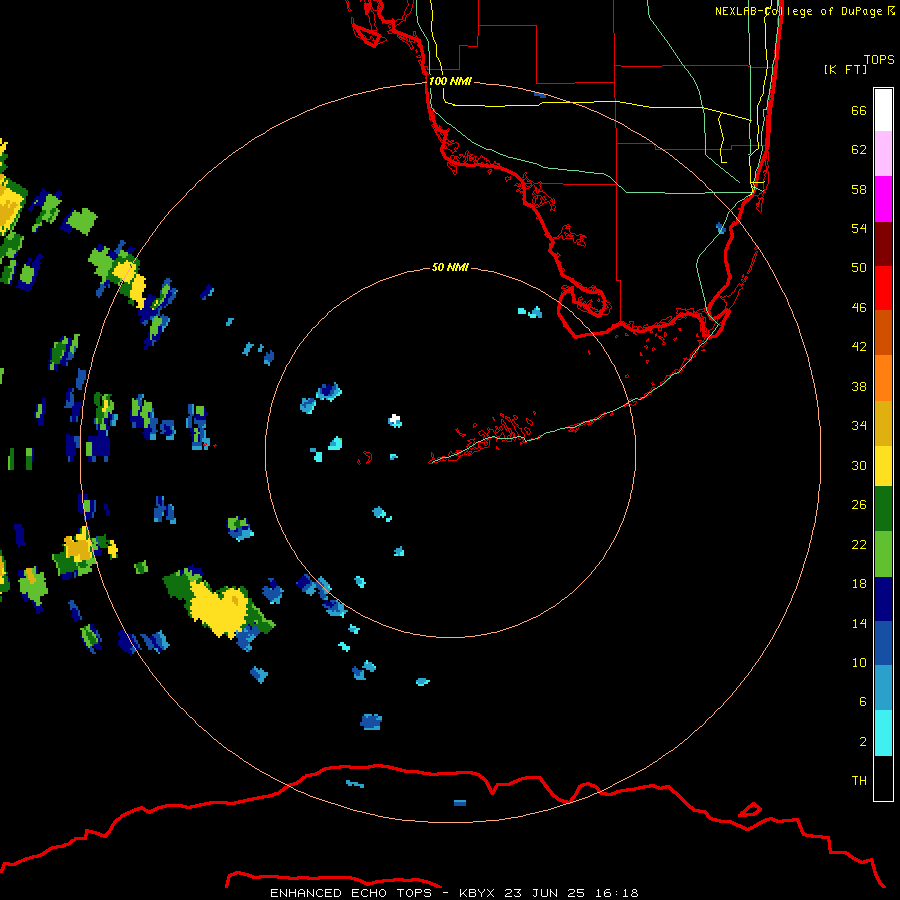The image size is (900, 900).
Task: Select the bright red legend swatch
Action: 883,288
